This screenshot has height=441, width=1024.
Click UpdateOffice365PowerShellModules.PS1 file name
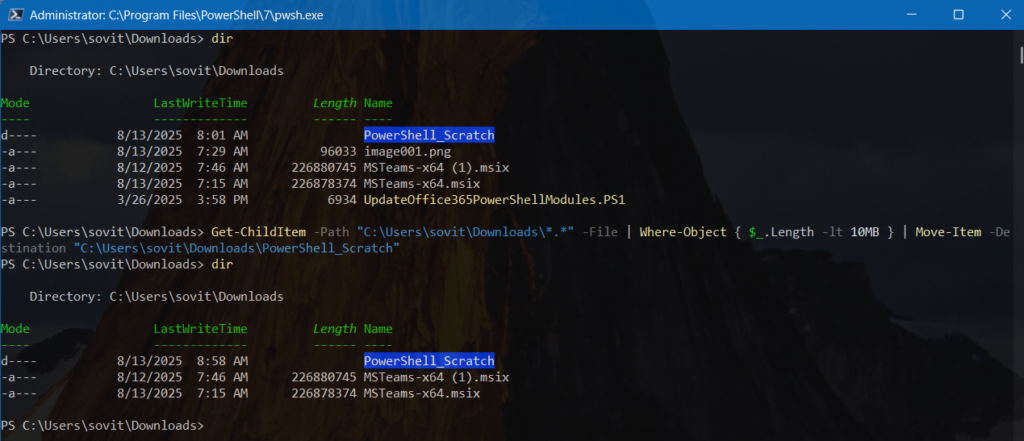(494, 200)
